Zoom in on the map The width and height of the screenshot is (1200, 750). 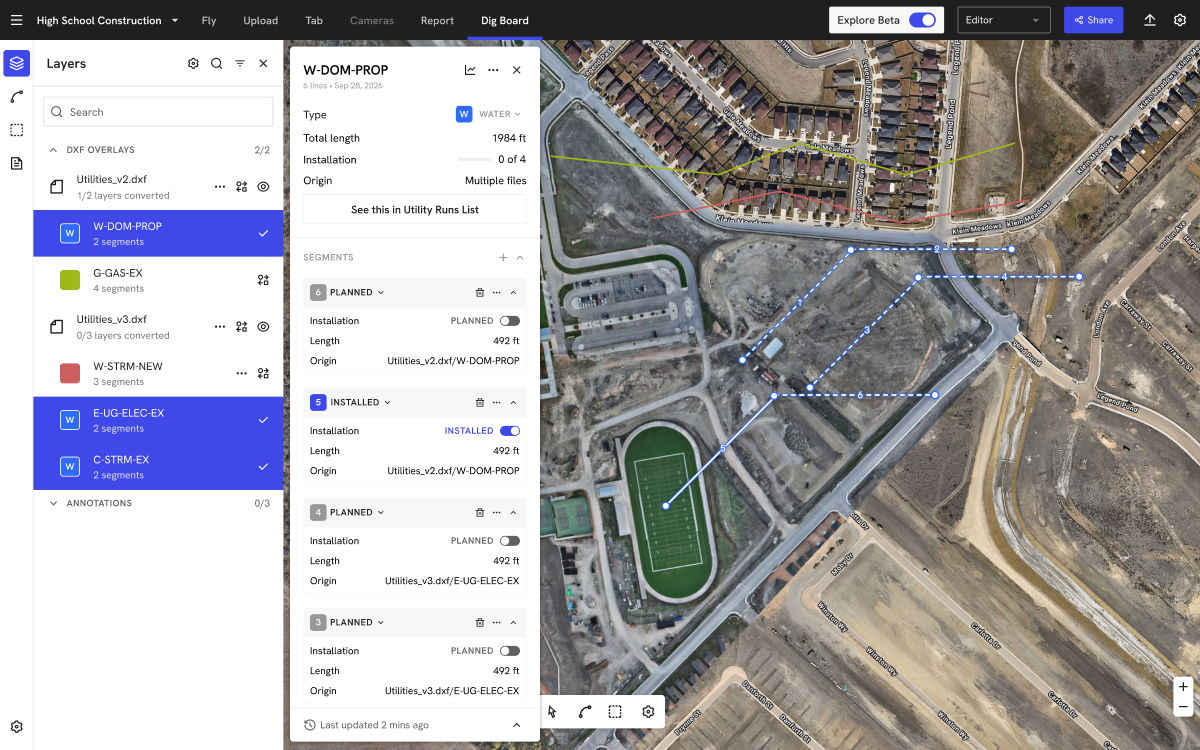(x=1183, y=687)
